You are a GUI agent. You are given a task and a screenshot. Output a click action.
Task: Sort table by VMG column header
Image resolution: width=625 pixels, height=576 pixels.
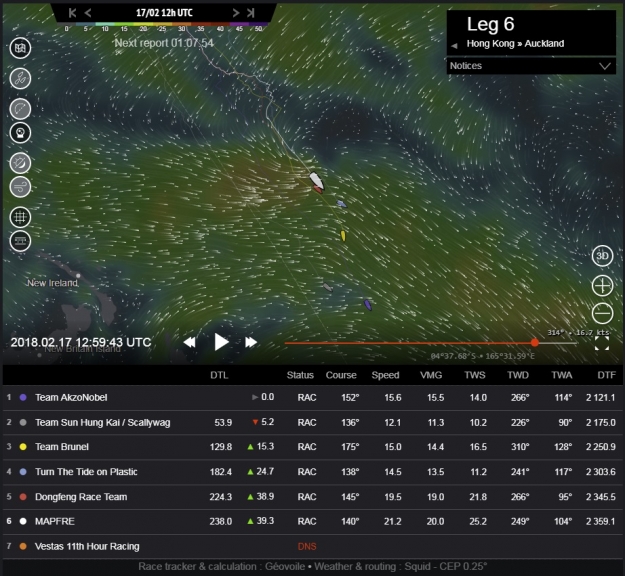pos(431,375)
